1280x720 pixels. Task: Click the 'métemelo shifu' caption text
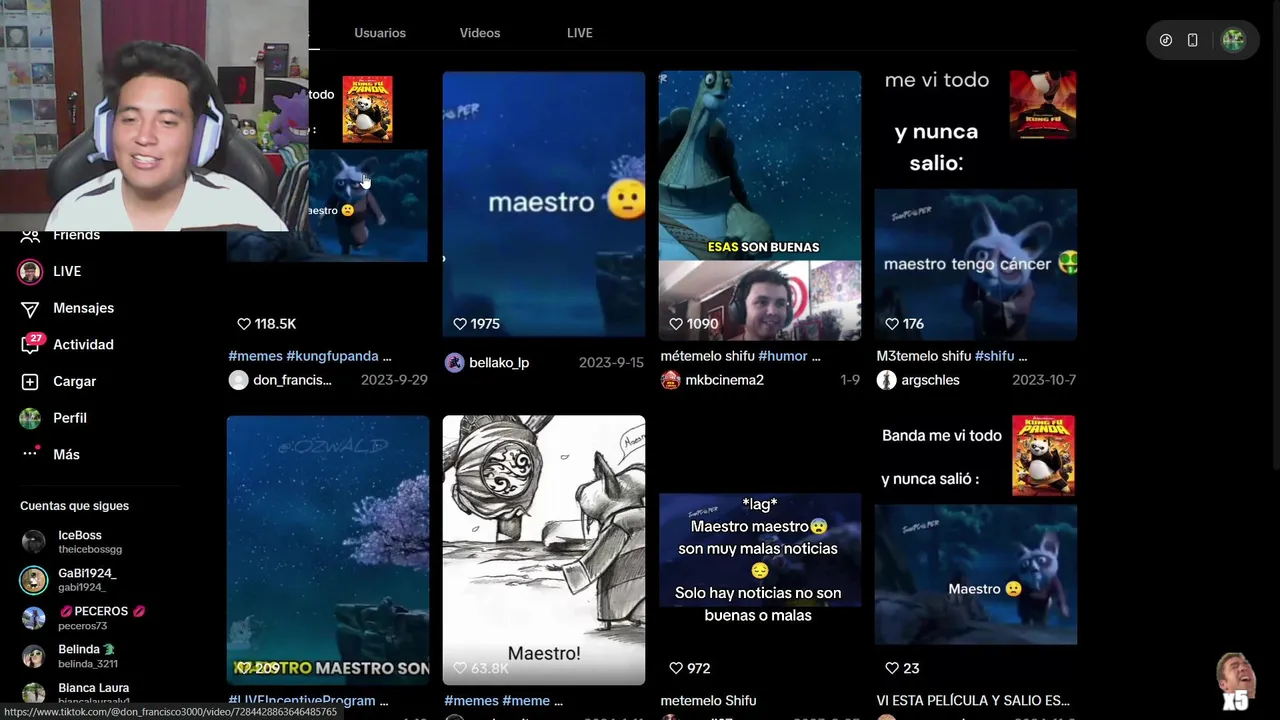(707, 356)
